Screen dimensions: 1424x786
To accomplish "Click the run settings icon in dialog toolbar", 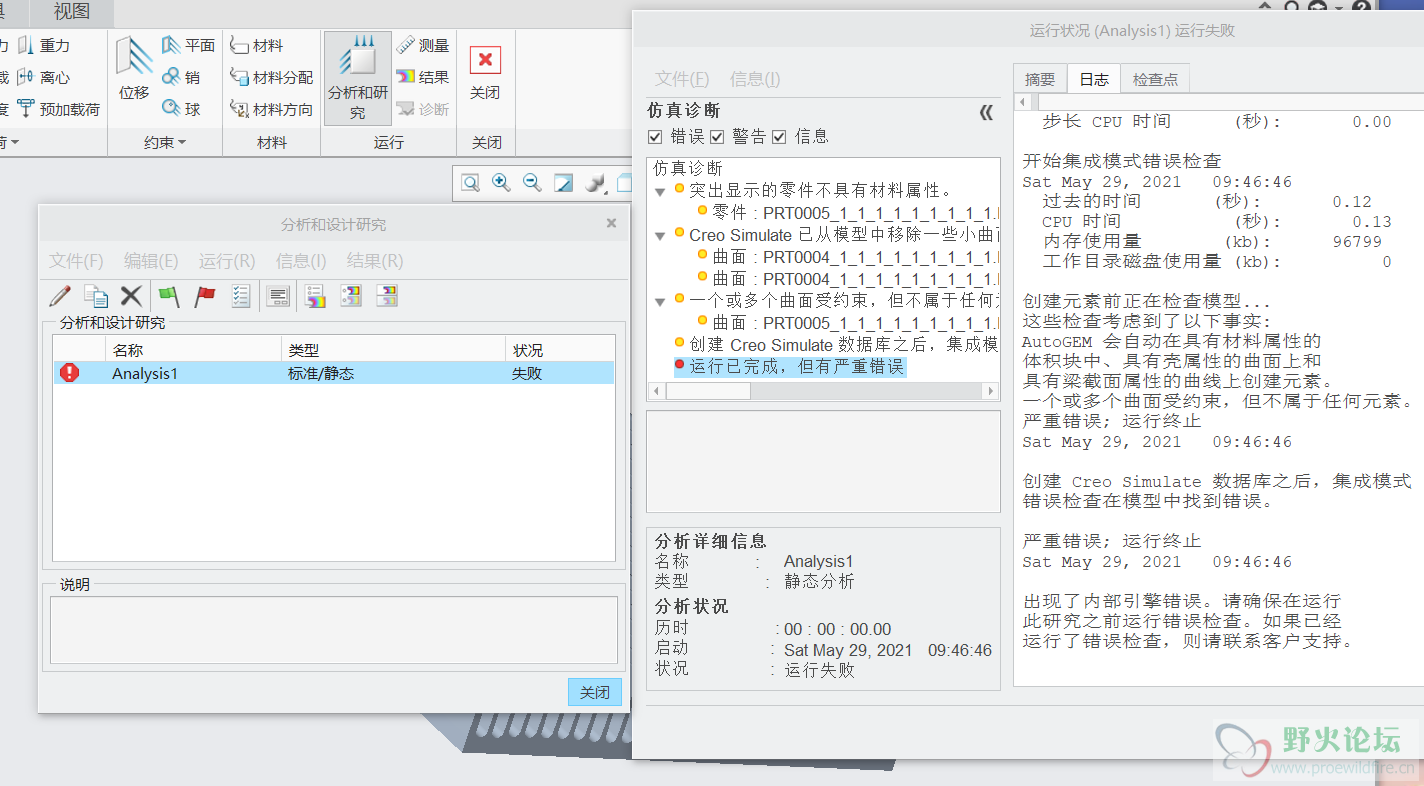I will [279, 296].
